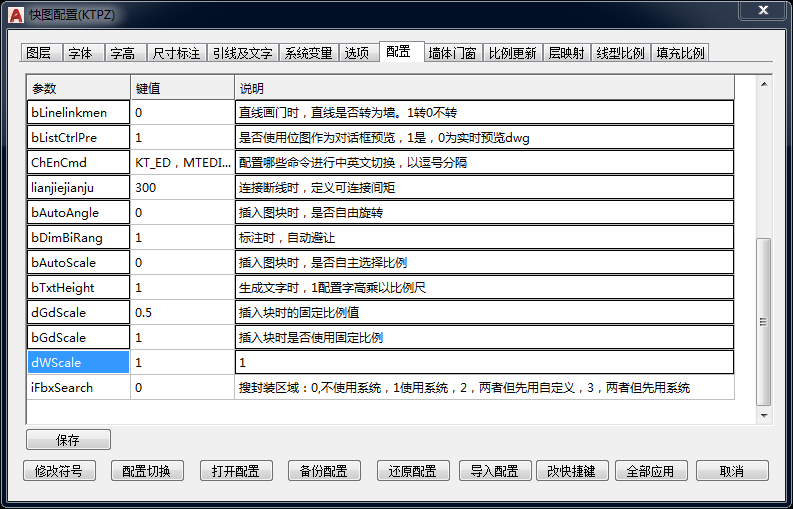This screenshot has height=509, width=793.
Task: Click the AutoCAD icon in title bar
Action: pyautogui.click(x=15, y=12)
